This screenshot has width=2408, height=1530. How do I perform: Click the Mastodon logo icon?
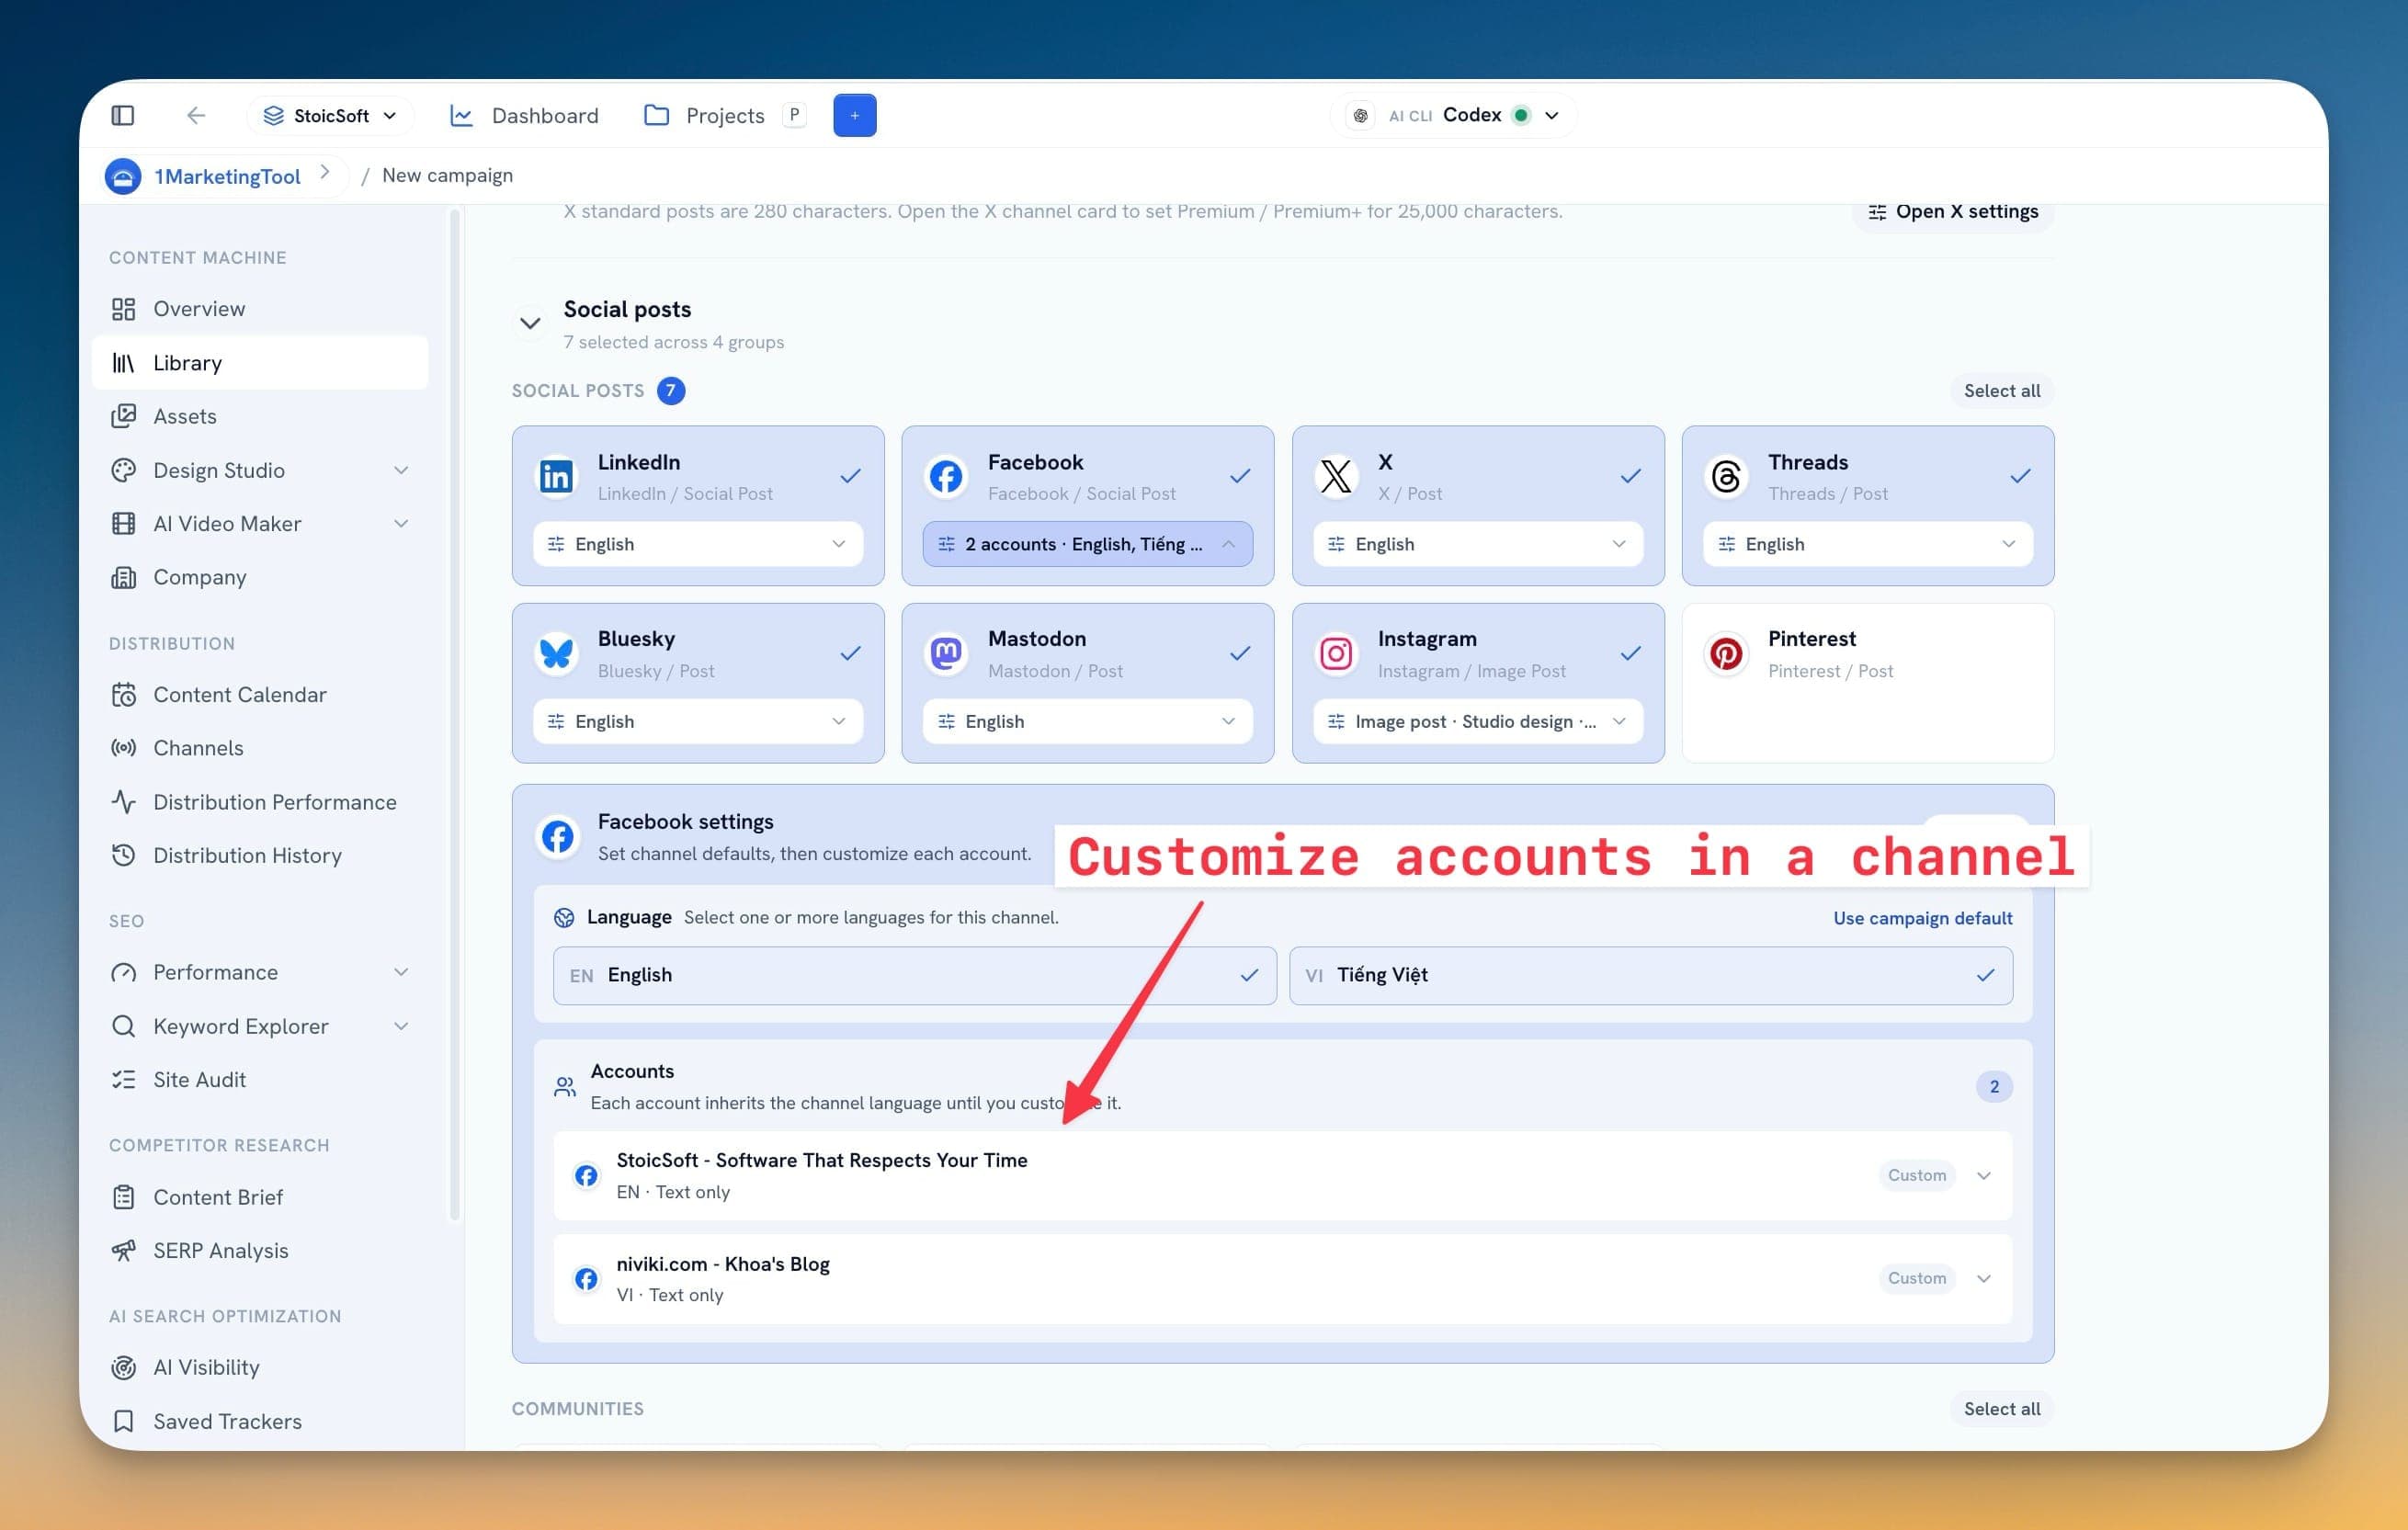pos(946,654)
